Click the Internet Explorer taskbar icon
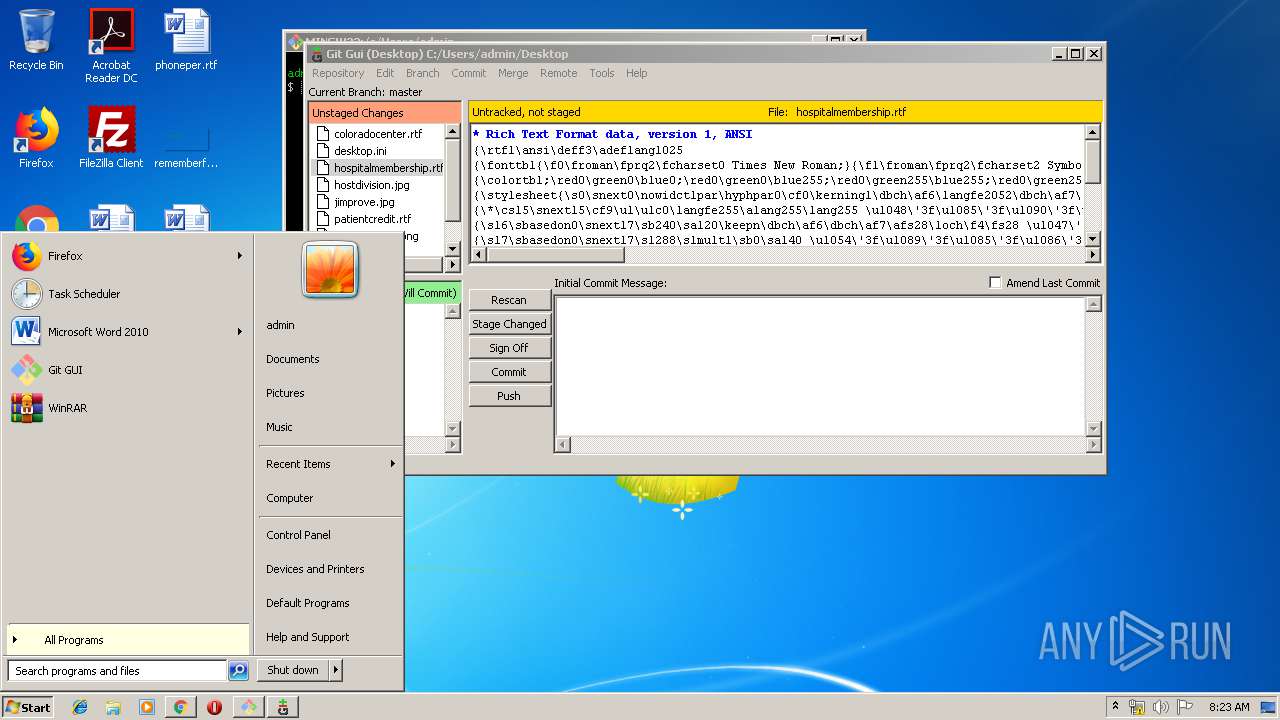This screenshot has height=720, width=1280. (80, 707)
